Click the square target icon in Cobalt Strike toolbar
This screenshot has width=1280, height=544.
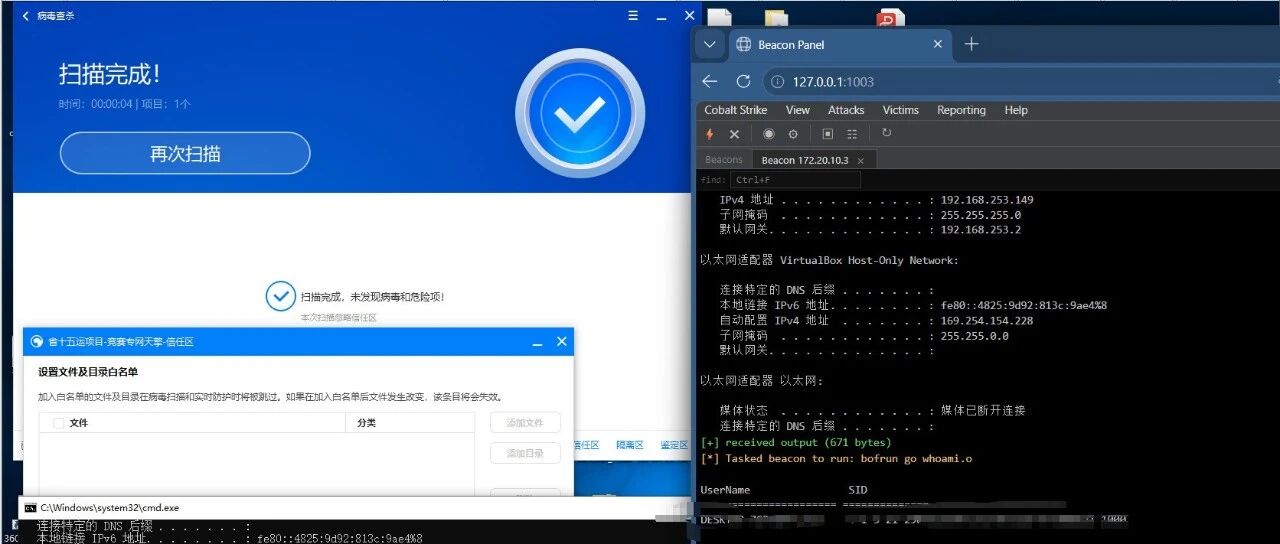[x=828, y=134]
